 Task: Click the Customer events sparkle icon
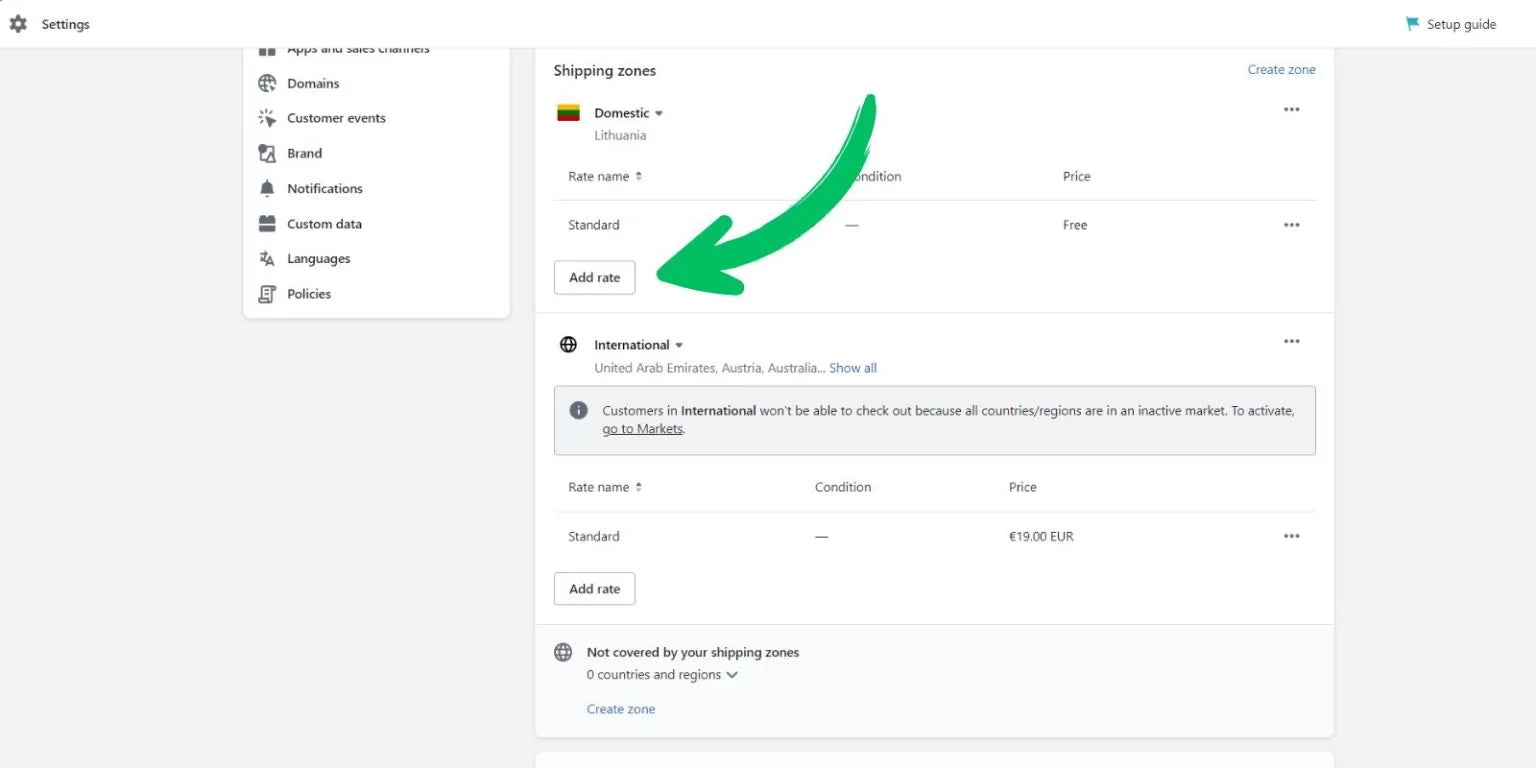tap(267, 118)
